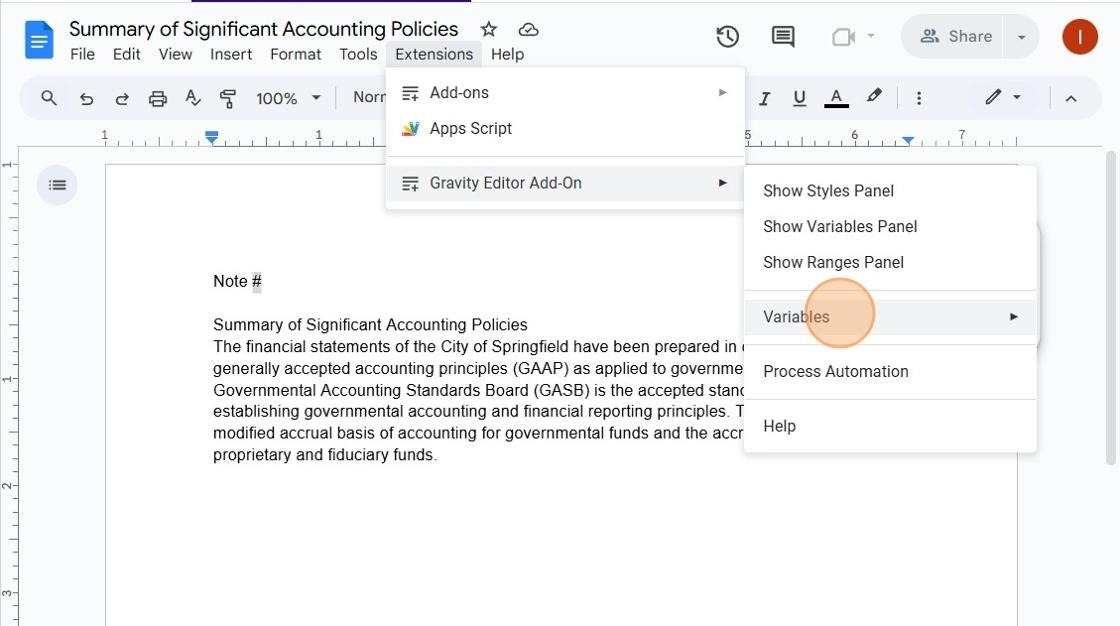Open the View menu
Screen dimensions: 1120x626
(x=175, y=54)
